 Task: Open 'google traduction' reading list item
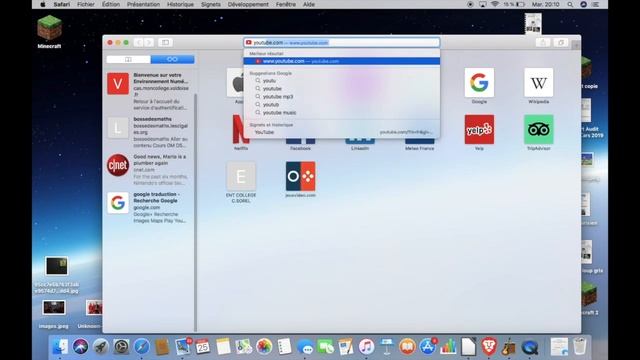pyautogui.click(x=149, y=207)
